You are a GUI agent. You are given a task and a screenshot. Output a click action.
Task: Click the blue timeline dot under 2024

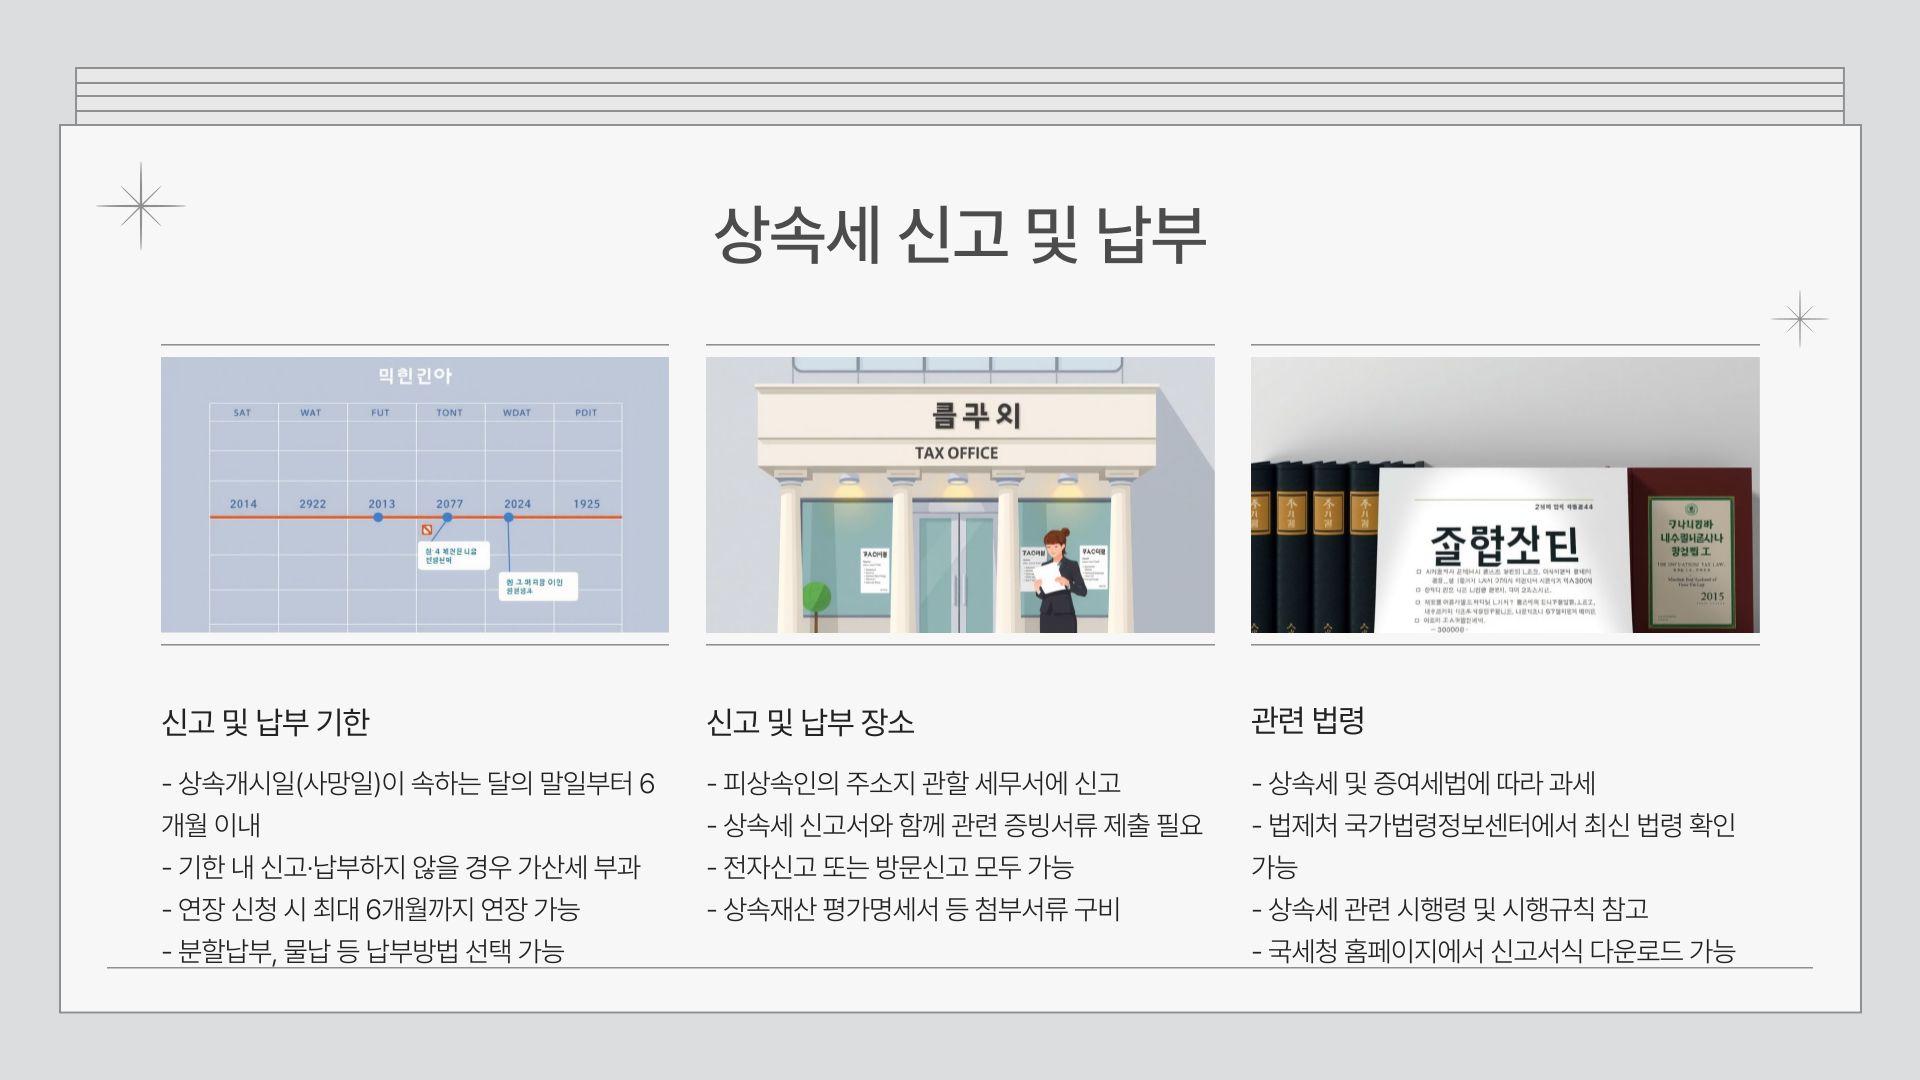[x=508, y=518]
